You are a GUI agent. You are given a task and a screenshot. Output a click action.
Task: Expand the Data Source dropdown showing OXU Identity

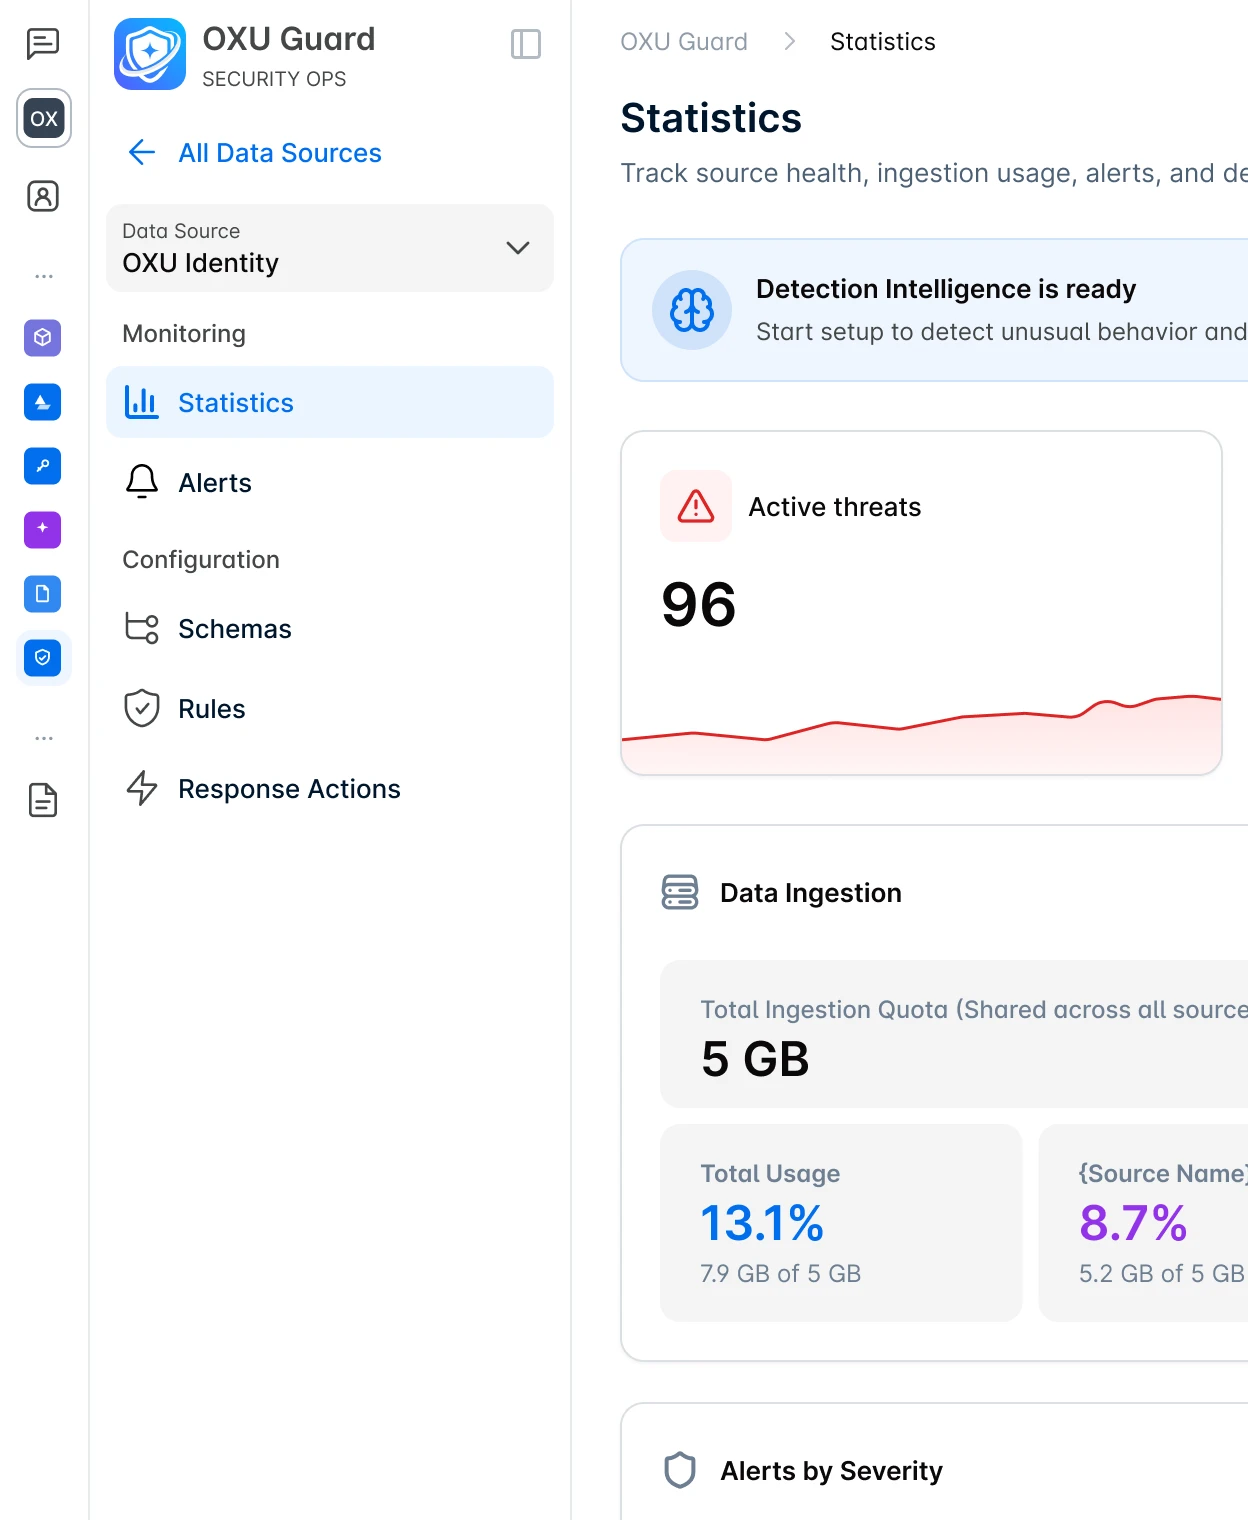click(330, 248)
